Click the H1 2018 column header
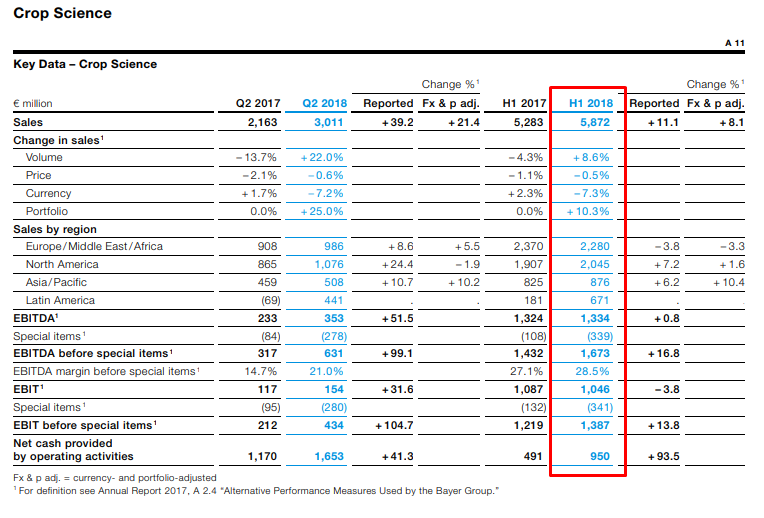 click(590, 103)
